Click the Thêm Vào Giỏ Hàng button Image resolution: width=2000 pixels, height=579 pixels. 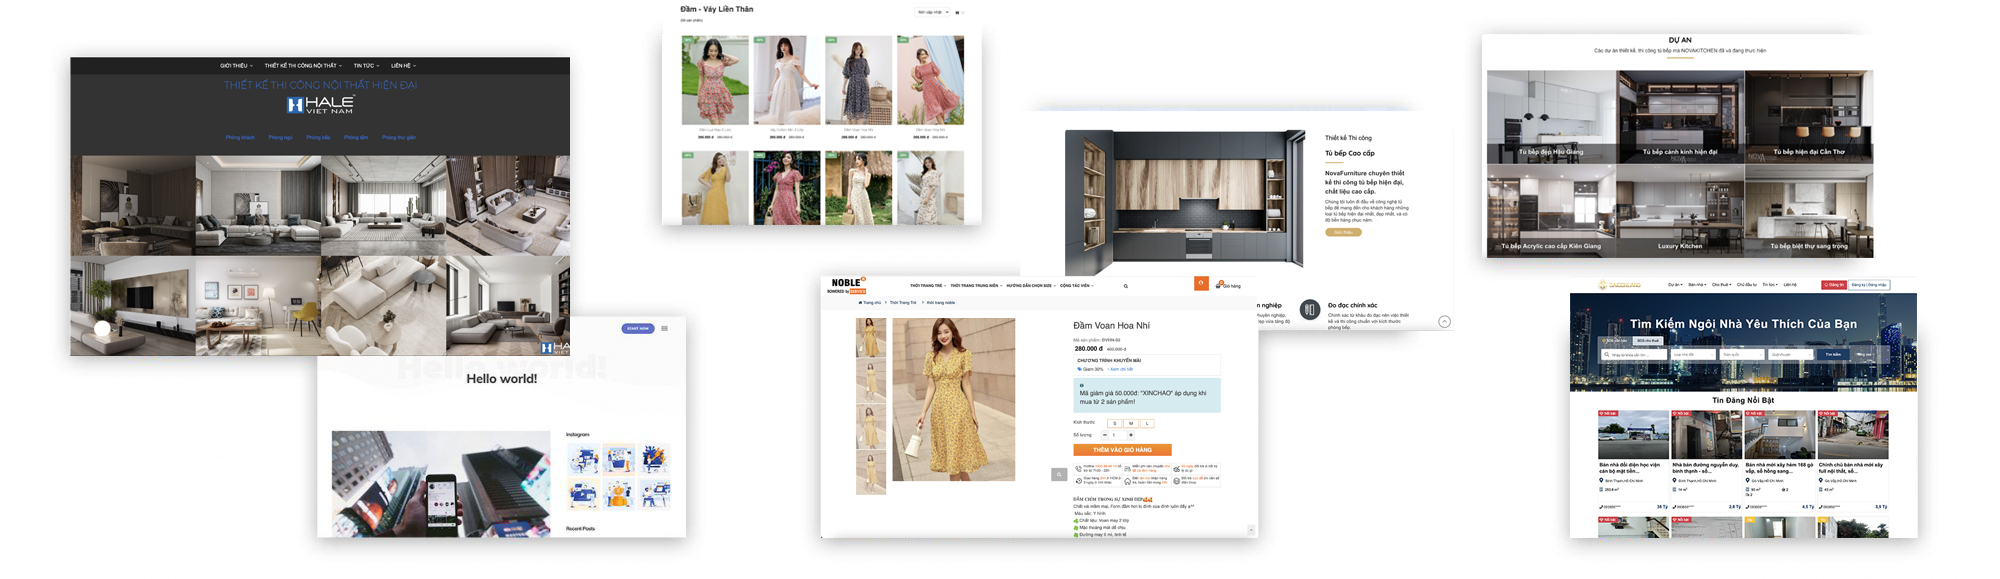[1122, 450]
